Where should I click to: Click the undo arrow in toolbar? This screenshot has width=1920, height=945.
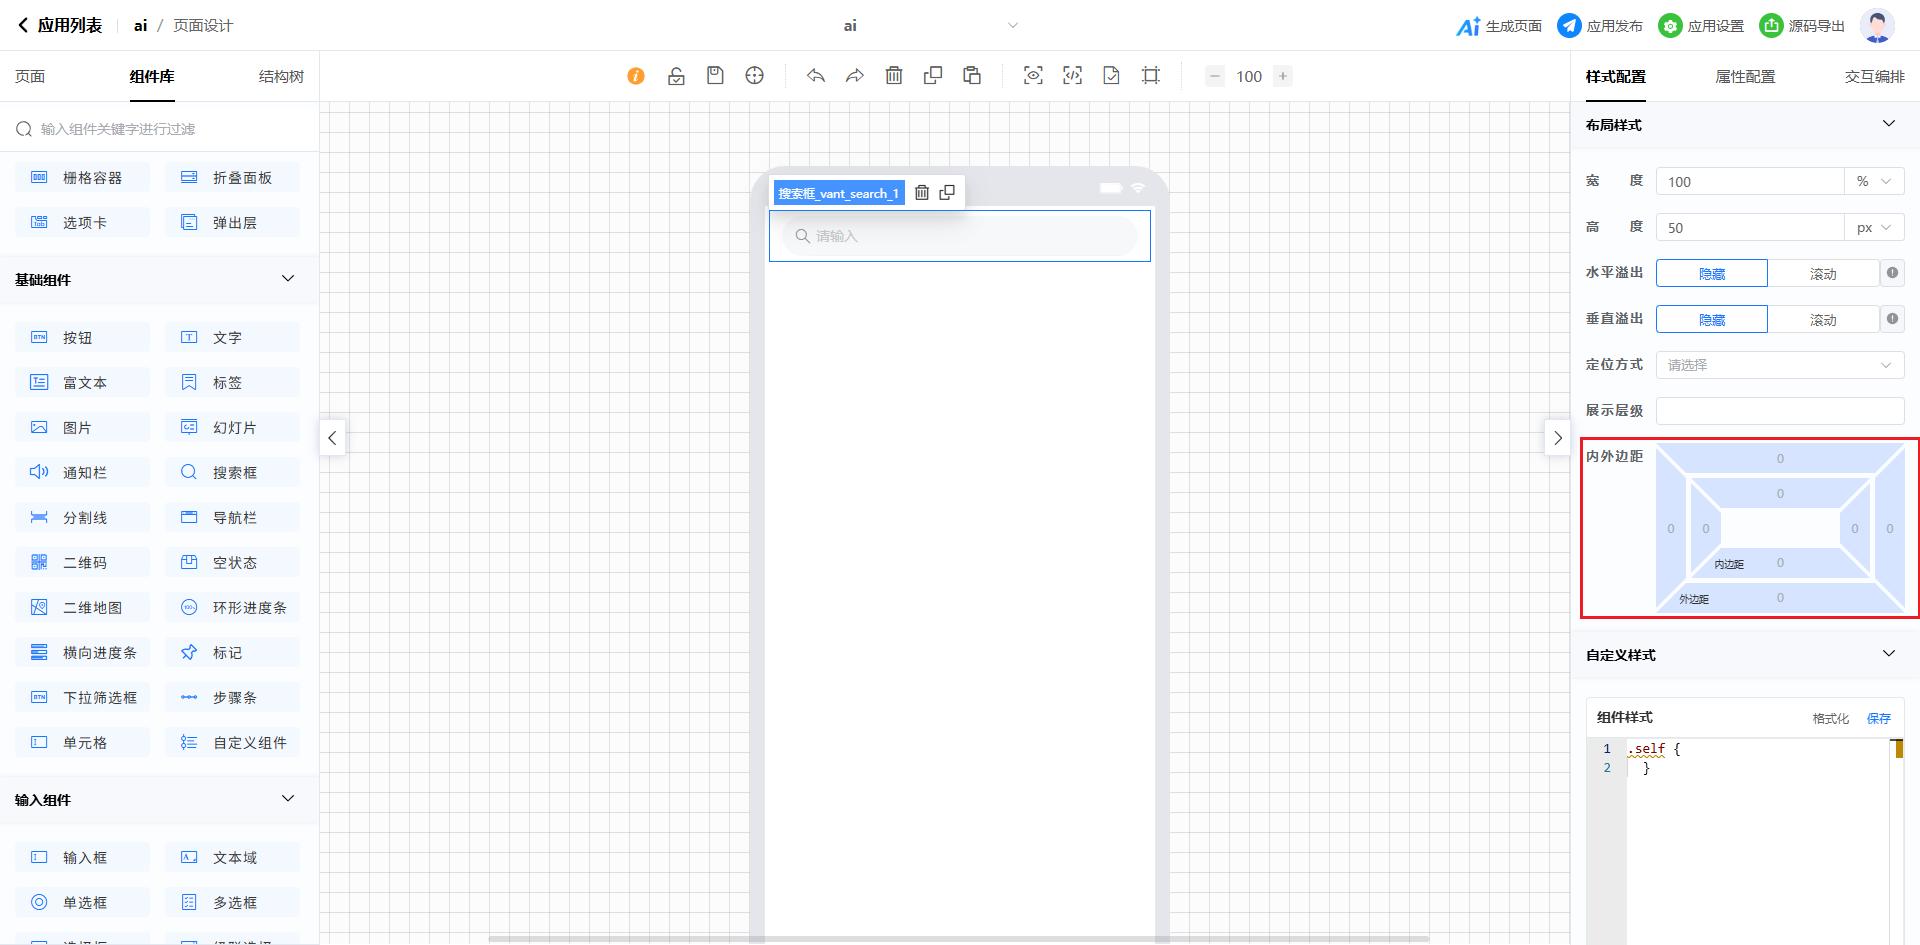[x=816, y=76]
